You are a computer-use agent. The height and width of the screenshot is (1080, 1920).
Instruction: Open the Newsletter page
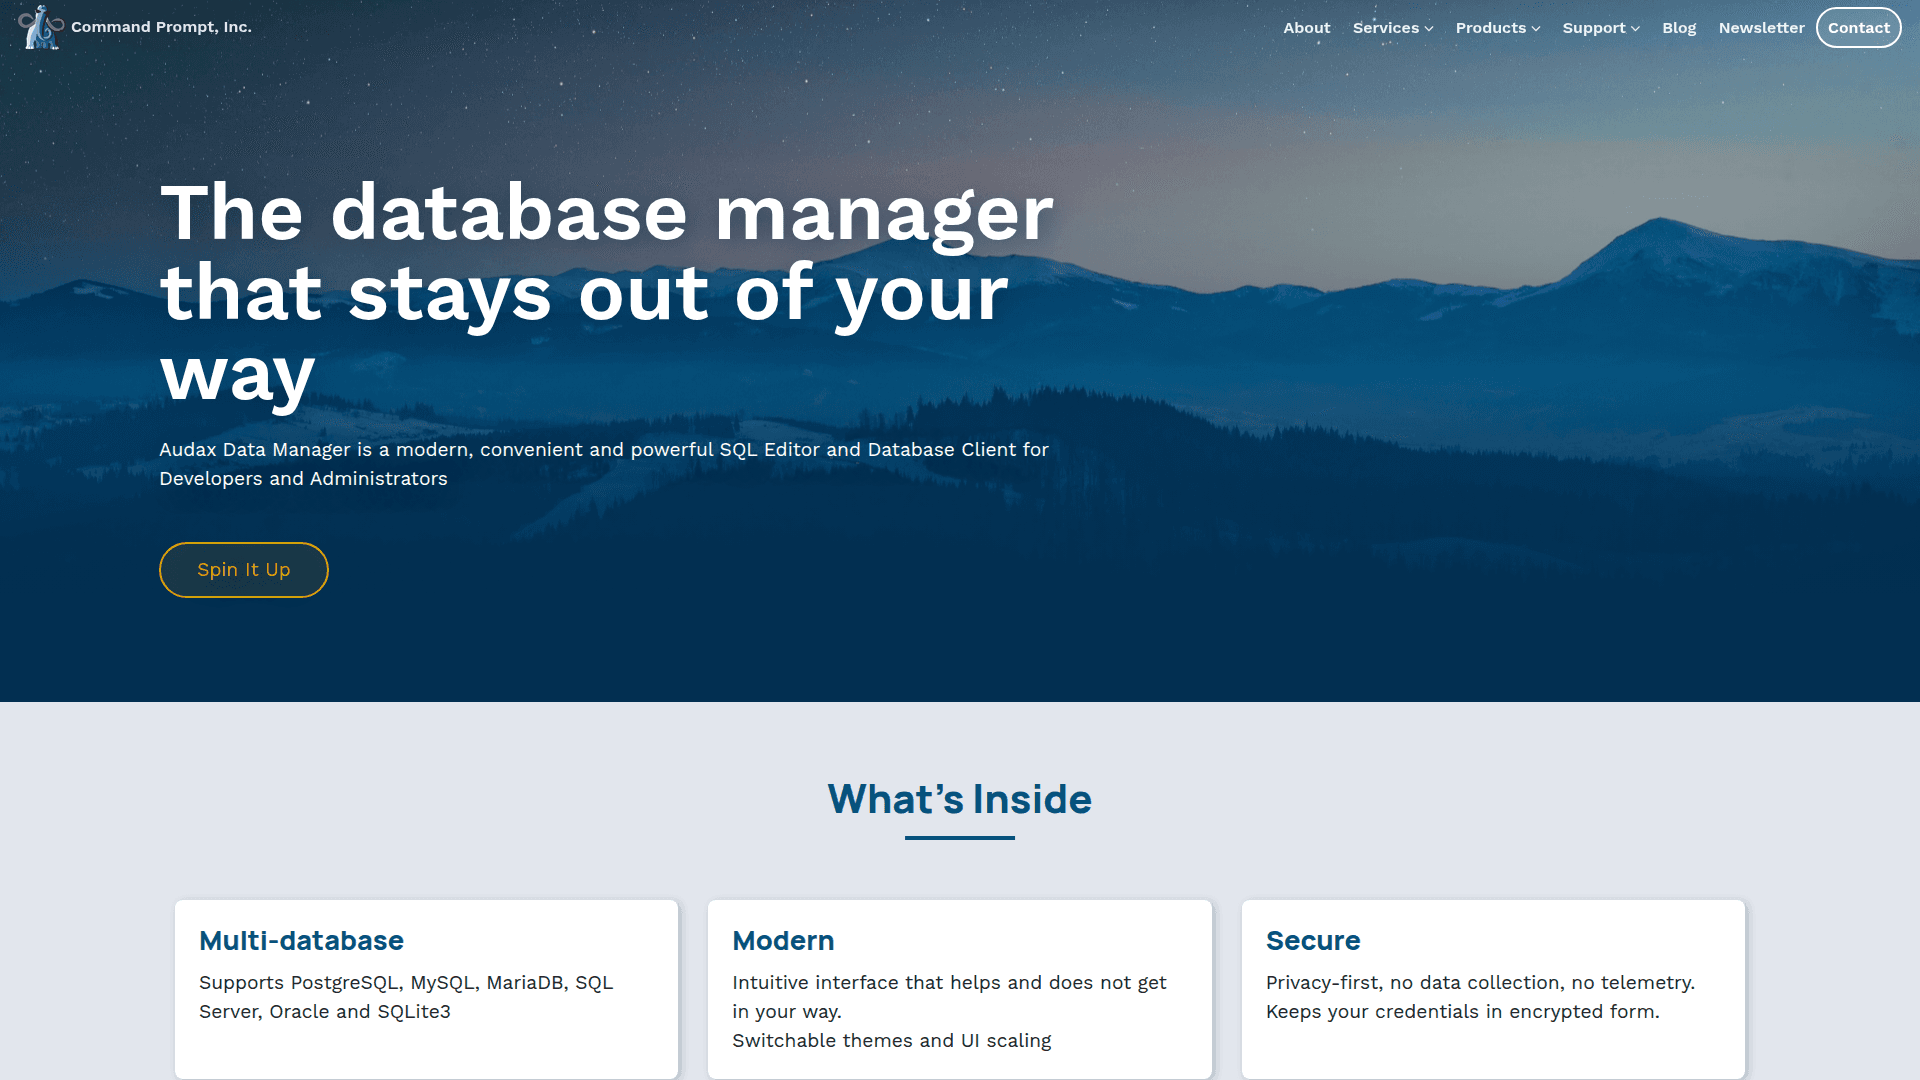pyautogui.click(x=1761, y=28)
